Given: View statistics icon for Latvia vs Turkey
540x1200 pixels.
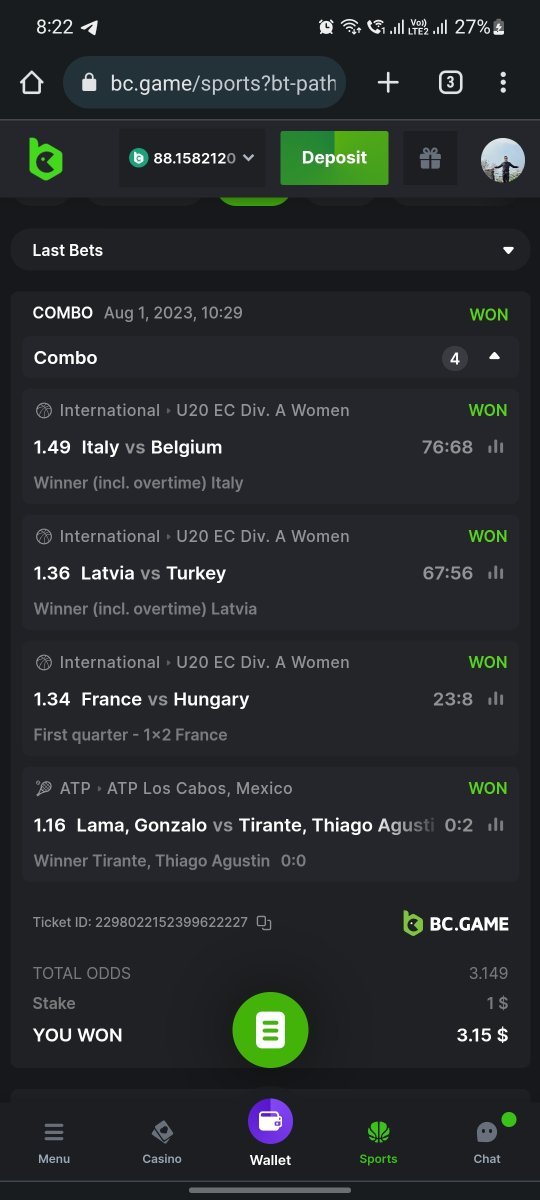Looking at the screenshot, I should 495,573.
